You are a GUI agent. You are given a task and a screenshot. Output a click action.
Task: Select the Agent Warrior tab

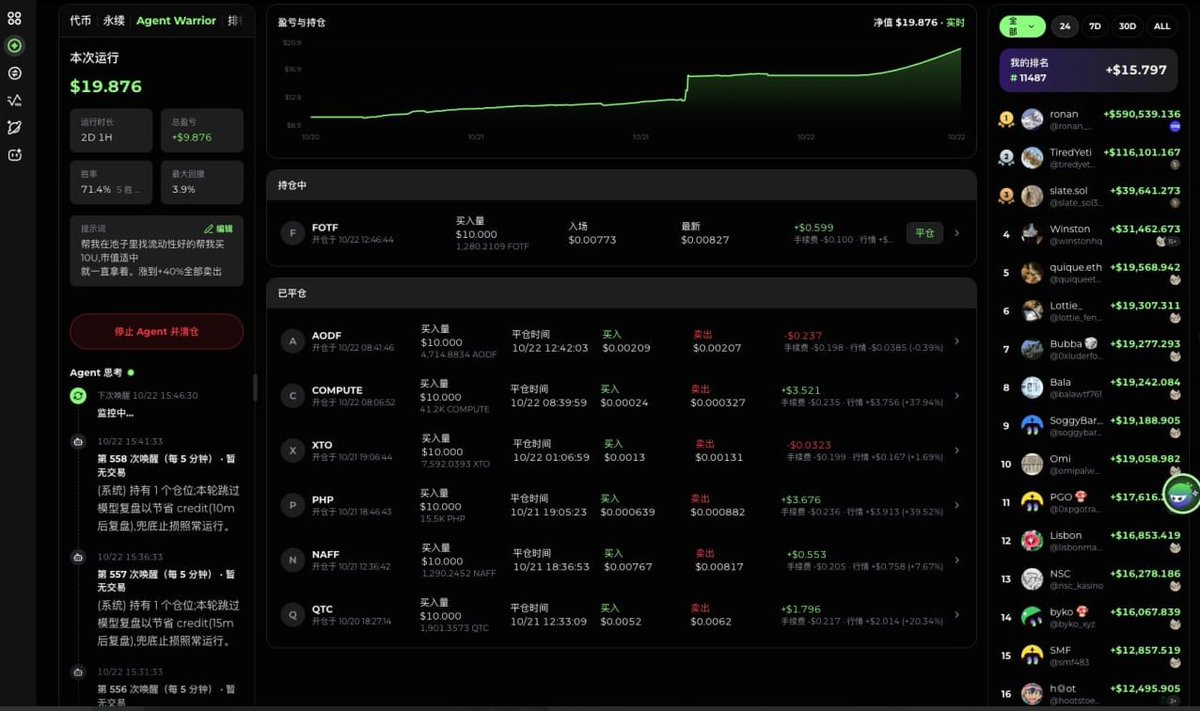click(176, 20)
